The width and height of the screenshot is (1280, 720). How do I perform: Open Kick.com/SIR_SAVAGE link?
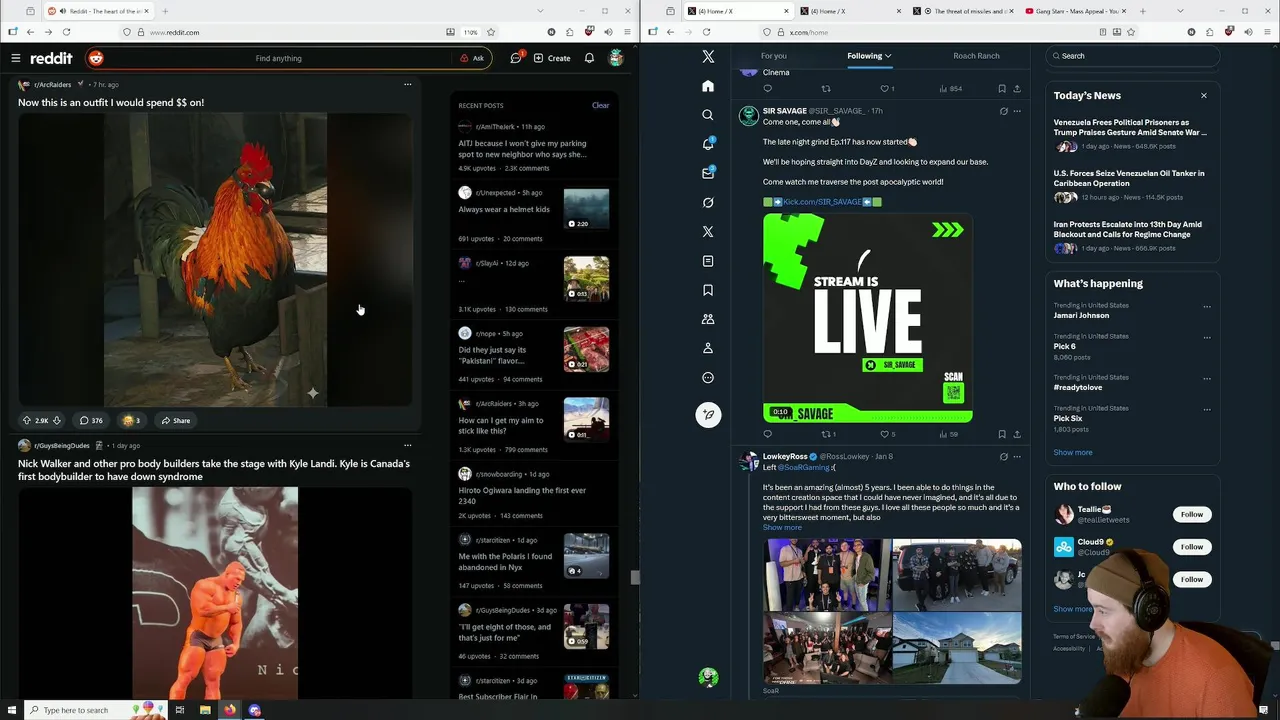point(822,202)
